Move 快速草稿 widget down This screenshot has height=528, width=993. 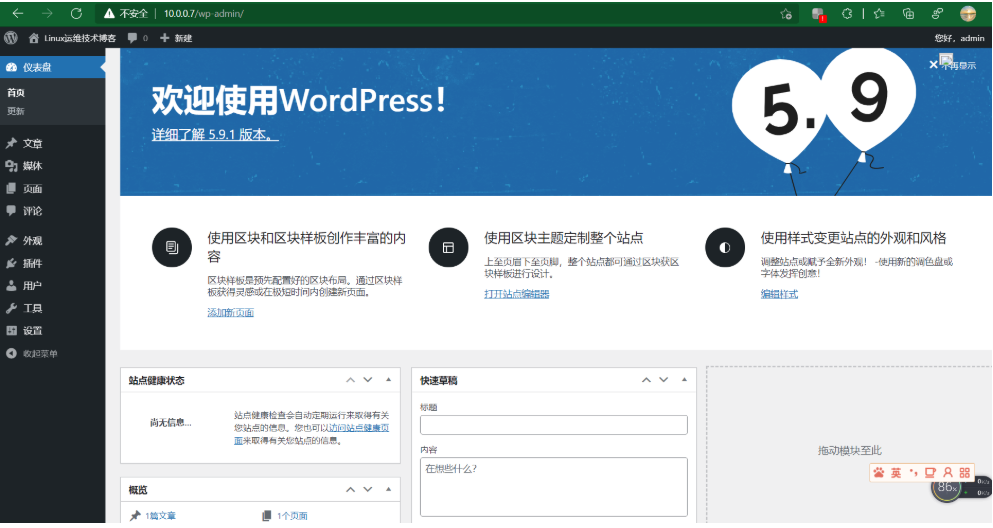(664, 380)
